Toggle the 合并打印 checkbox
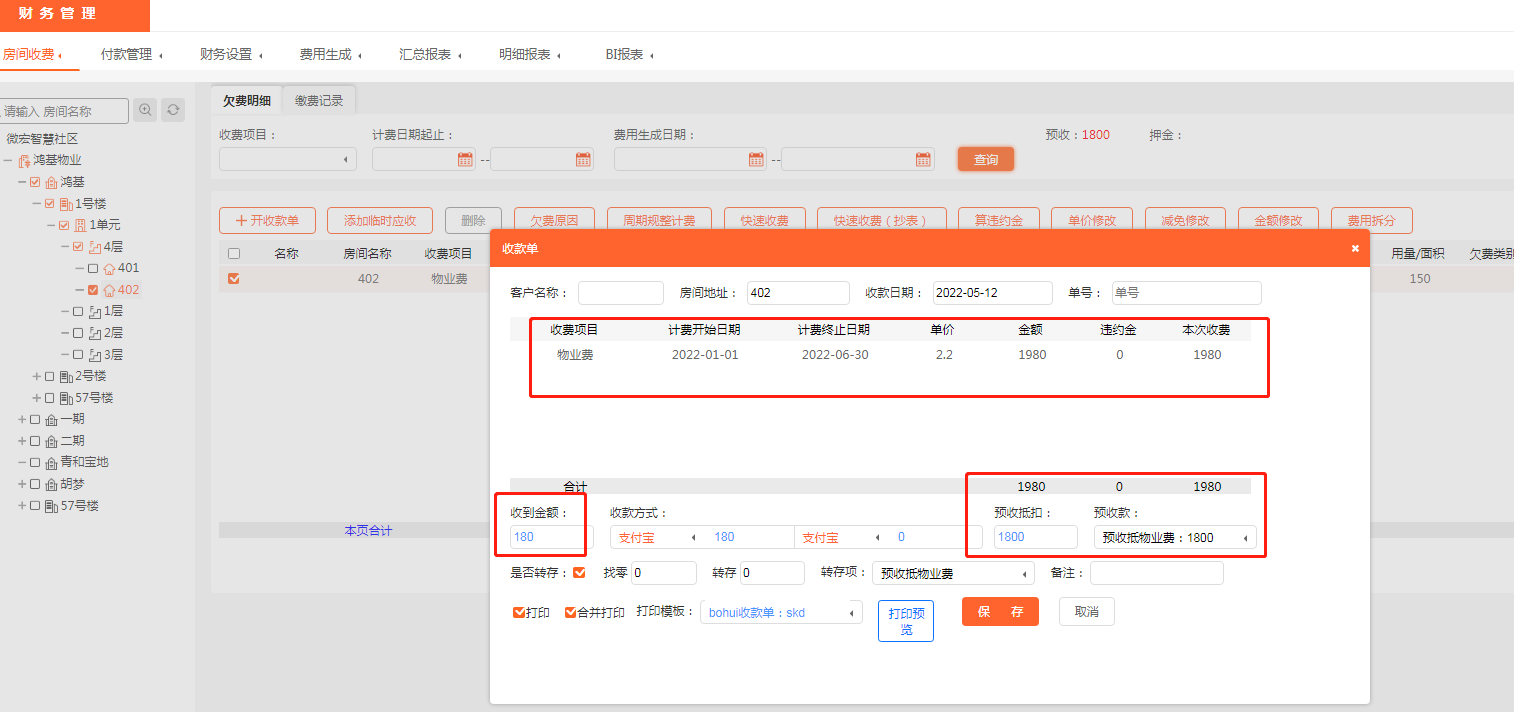The height and width of the screenshot is (712, 1514). coord(570,612)
